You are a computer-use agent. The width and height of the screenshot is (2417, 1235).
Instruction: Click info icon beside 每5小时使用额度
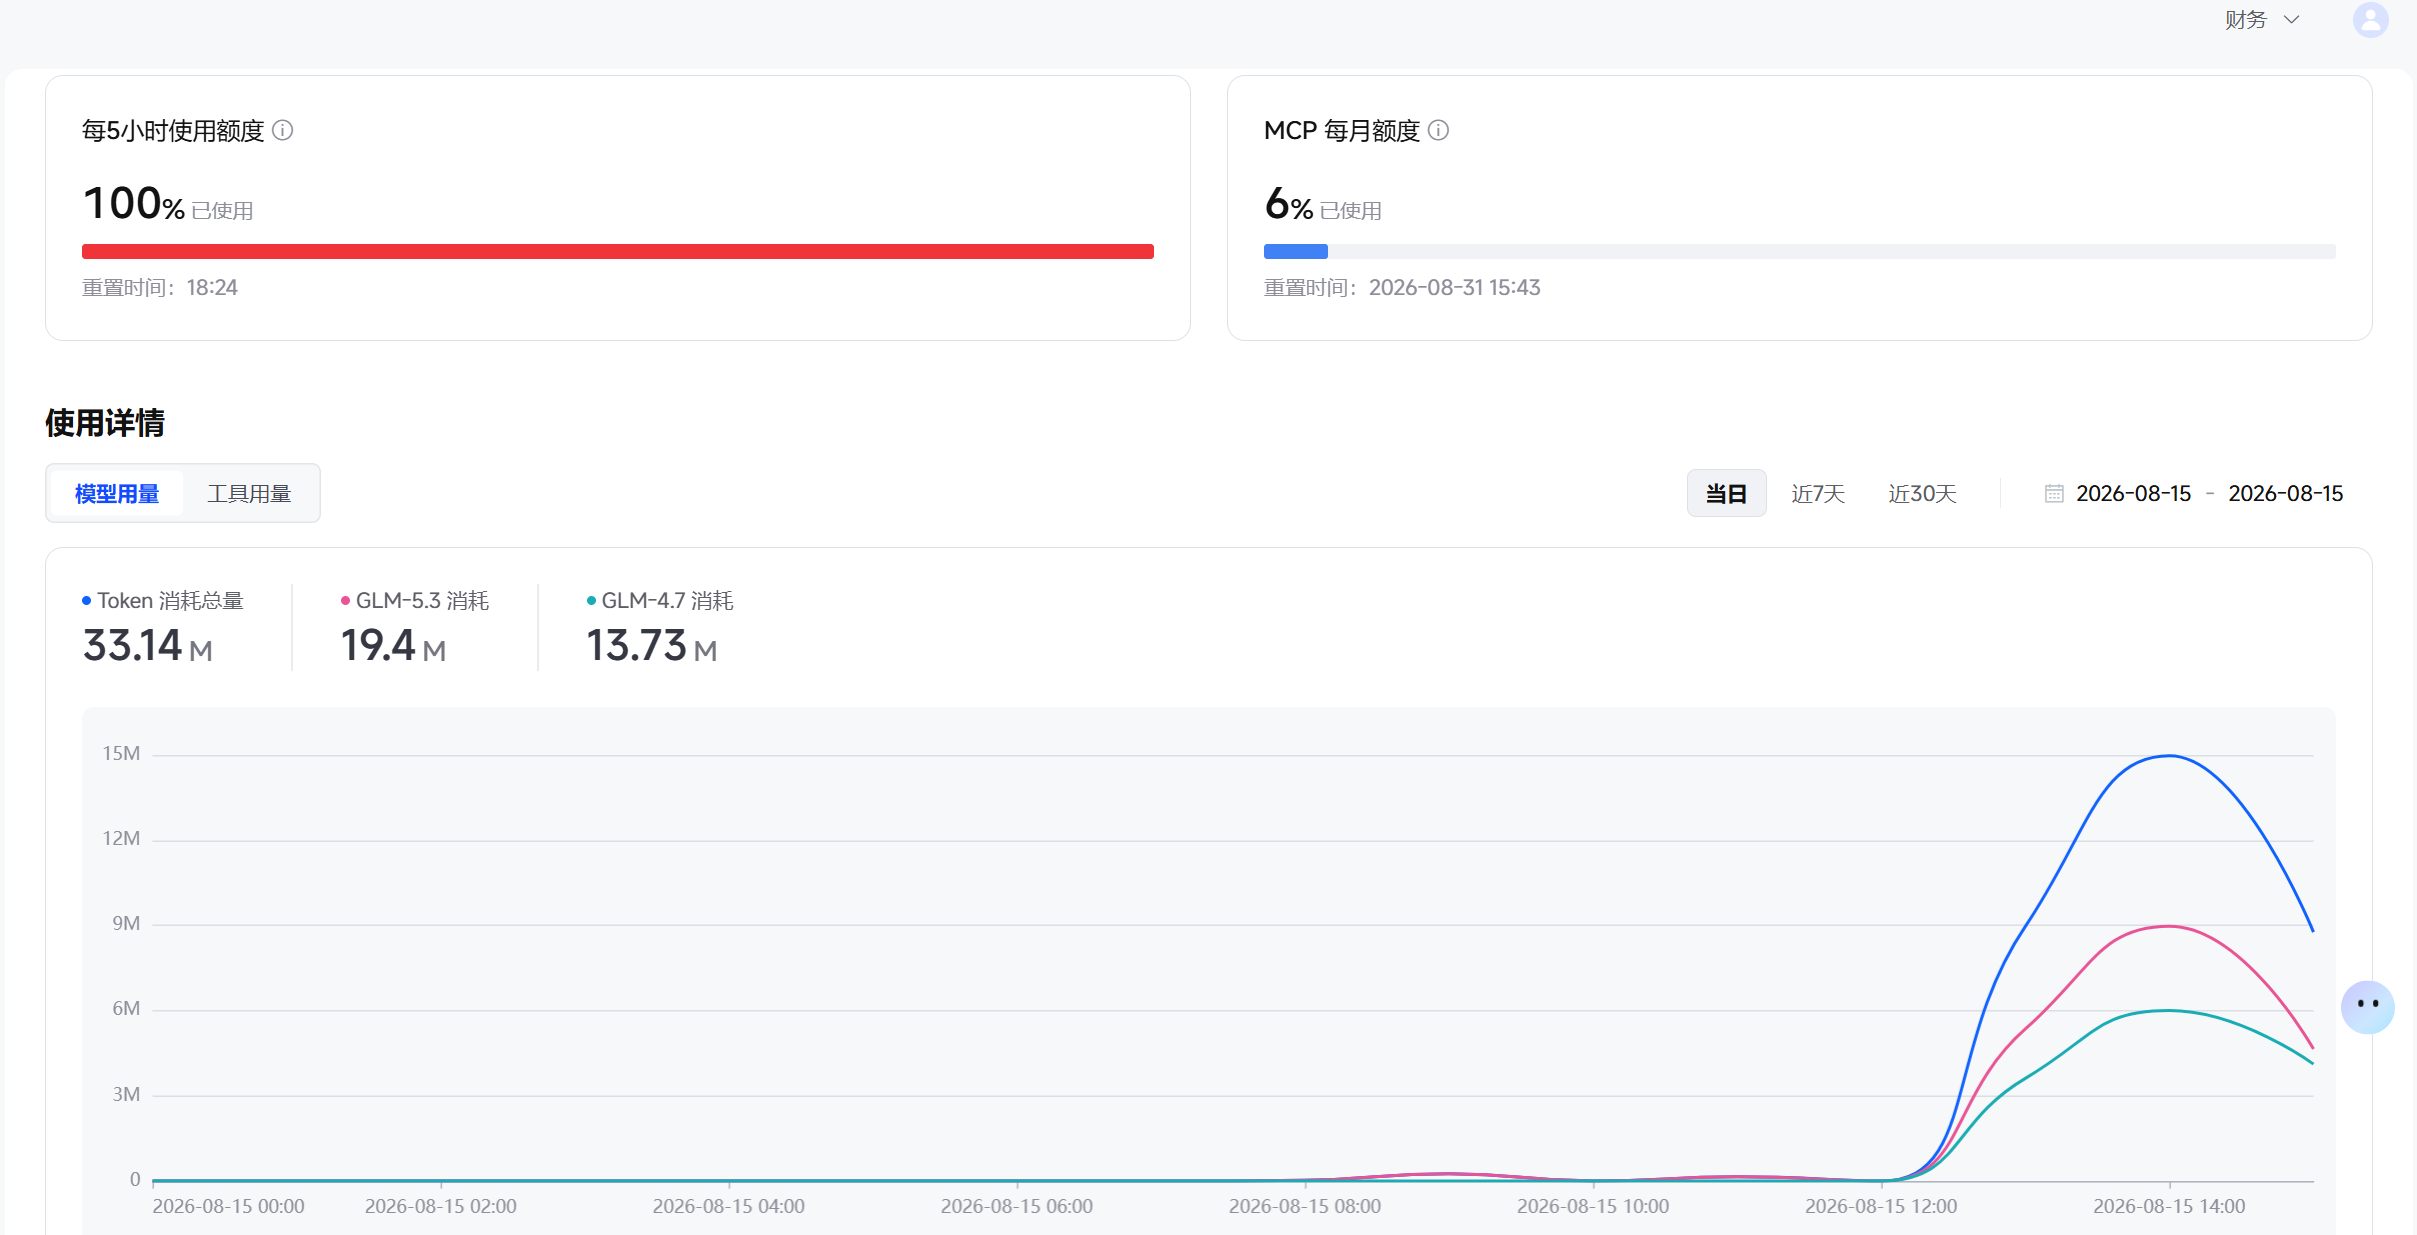point(283,130)
